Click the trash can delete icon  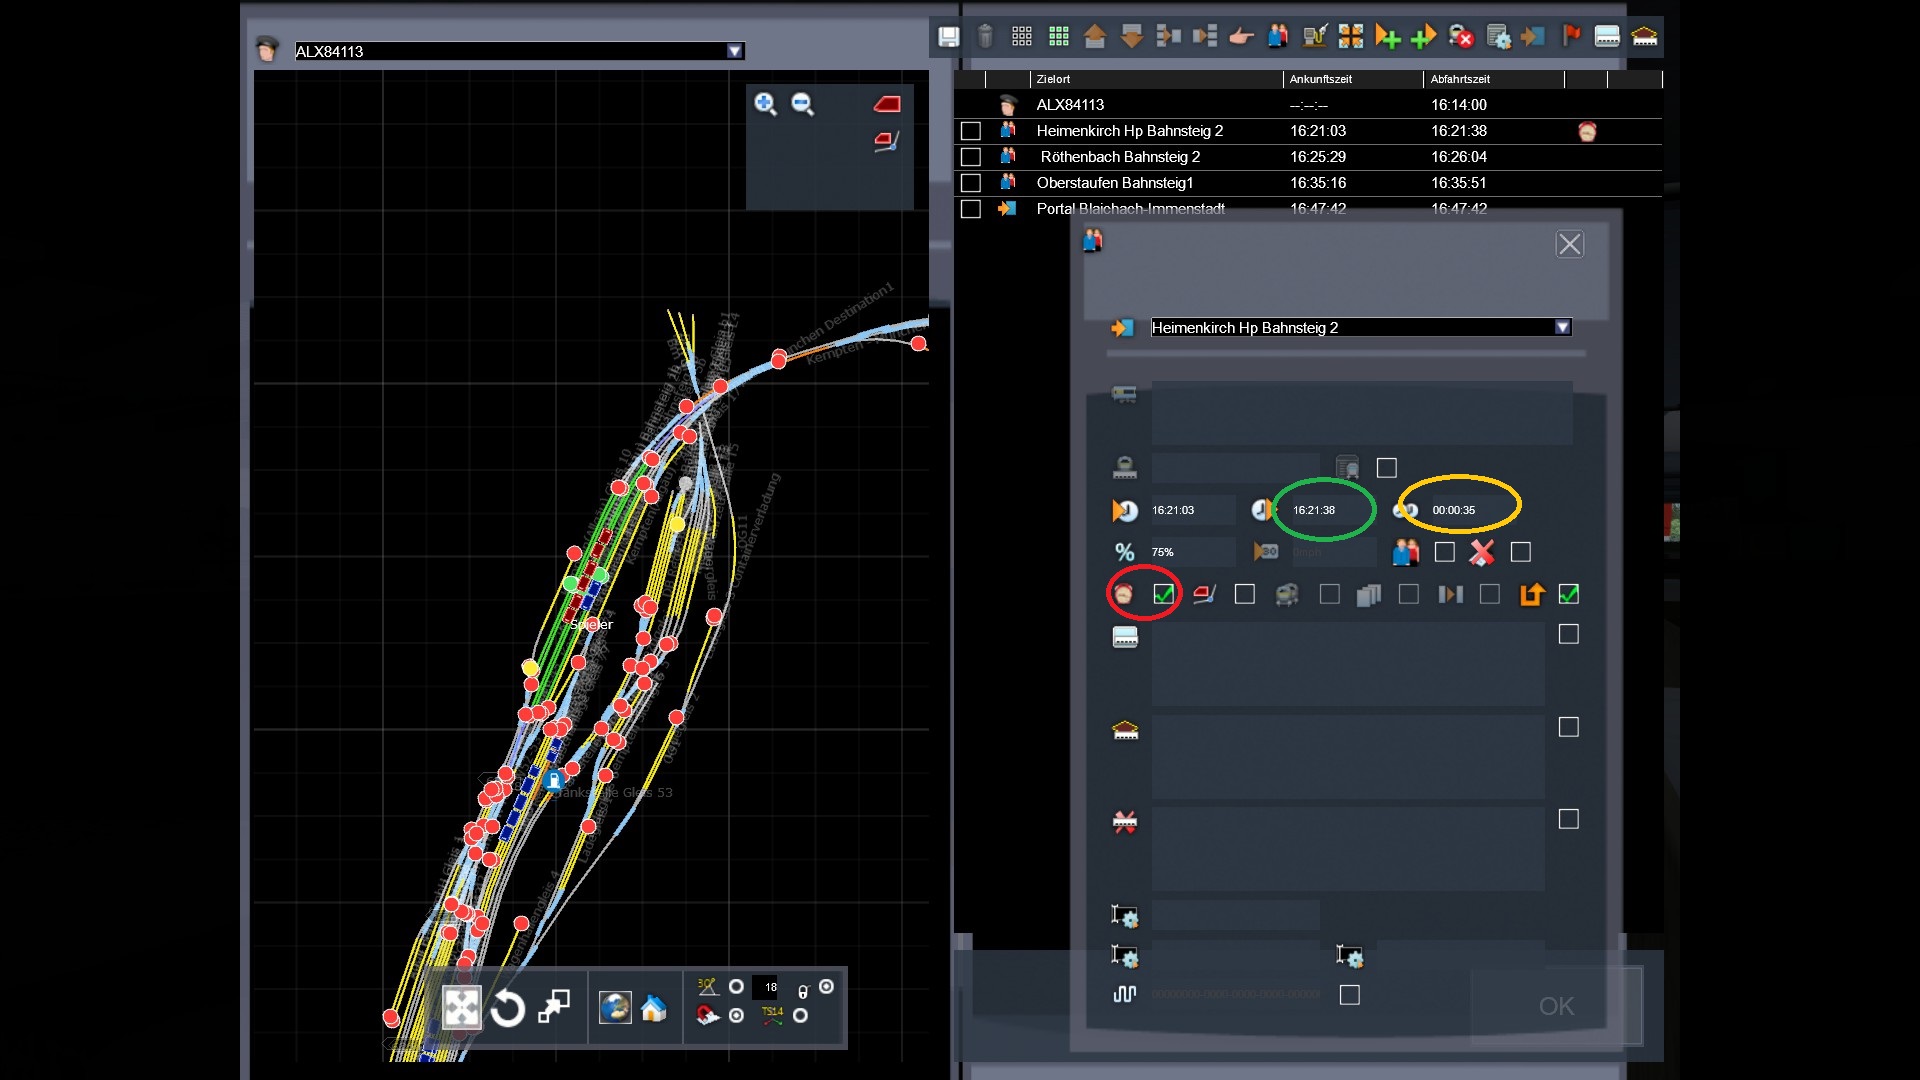[x=985, y=37]
